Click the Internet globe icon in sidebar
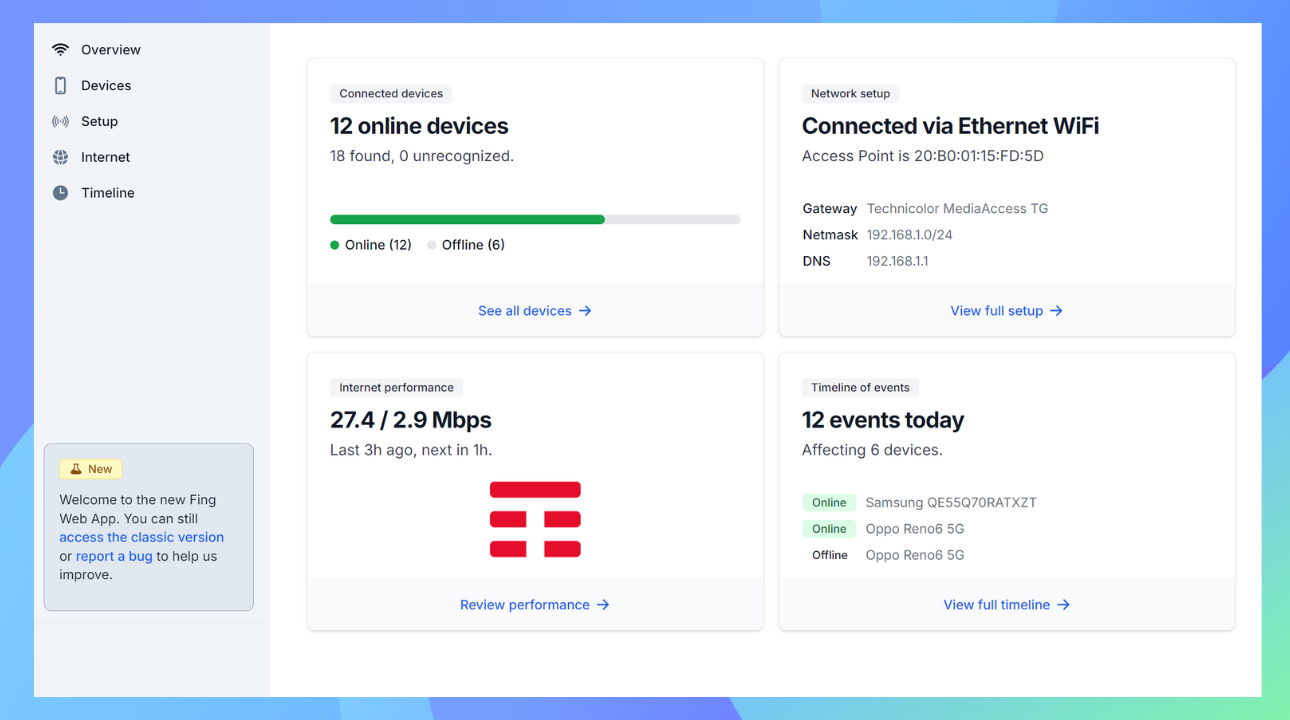This screenshot has width=1290, height=720. [61, 157]
